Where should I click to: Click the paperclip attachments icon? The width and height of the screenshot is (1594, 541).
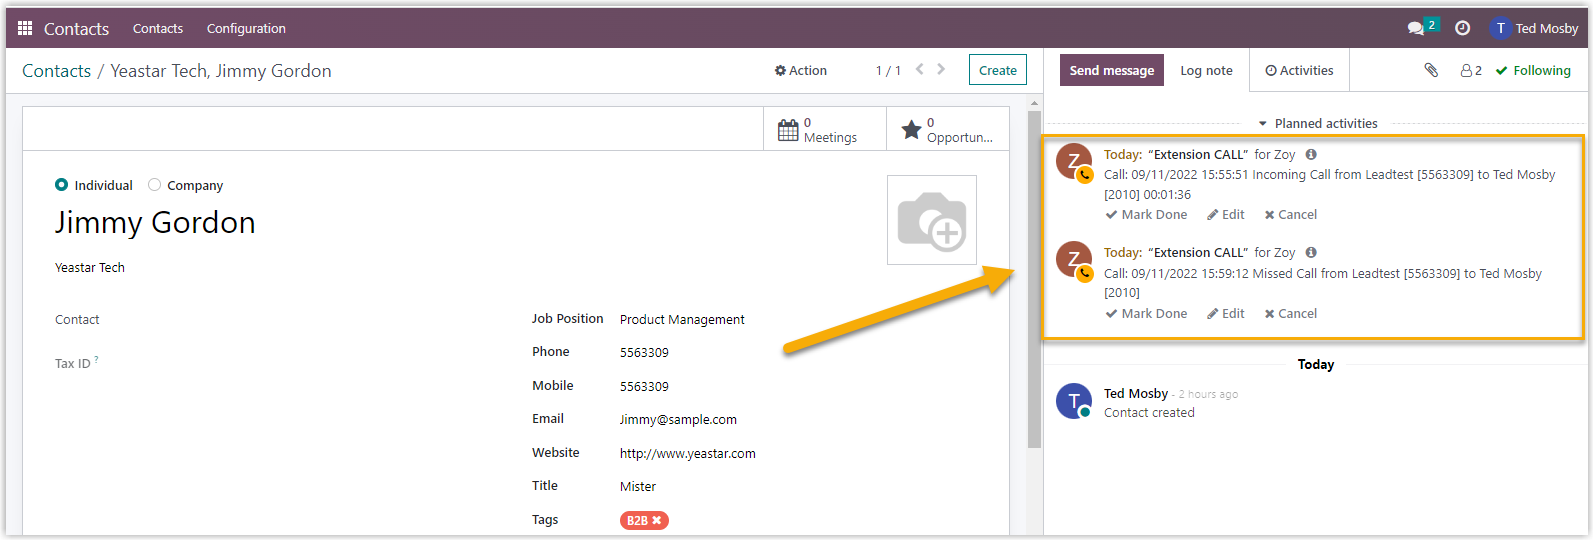[1431, 70]
